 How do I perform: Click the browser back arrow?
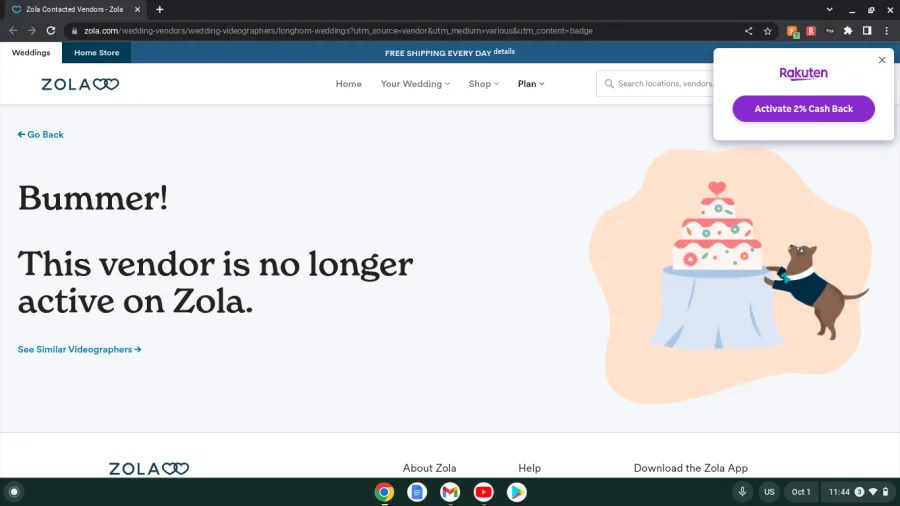pos(13,31)
